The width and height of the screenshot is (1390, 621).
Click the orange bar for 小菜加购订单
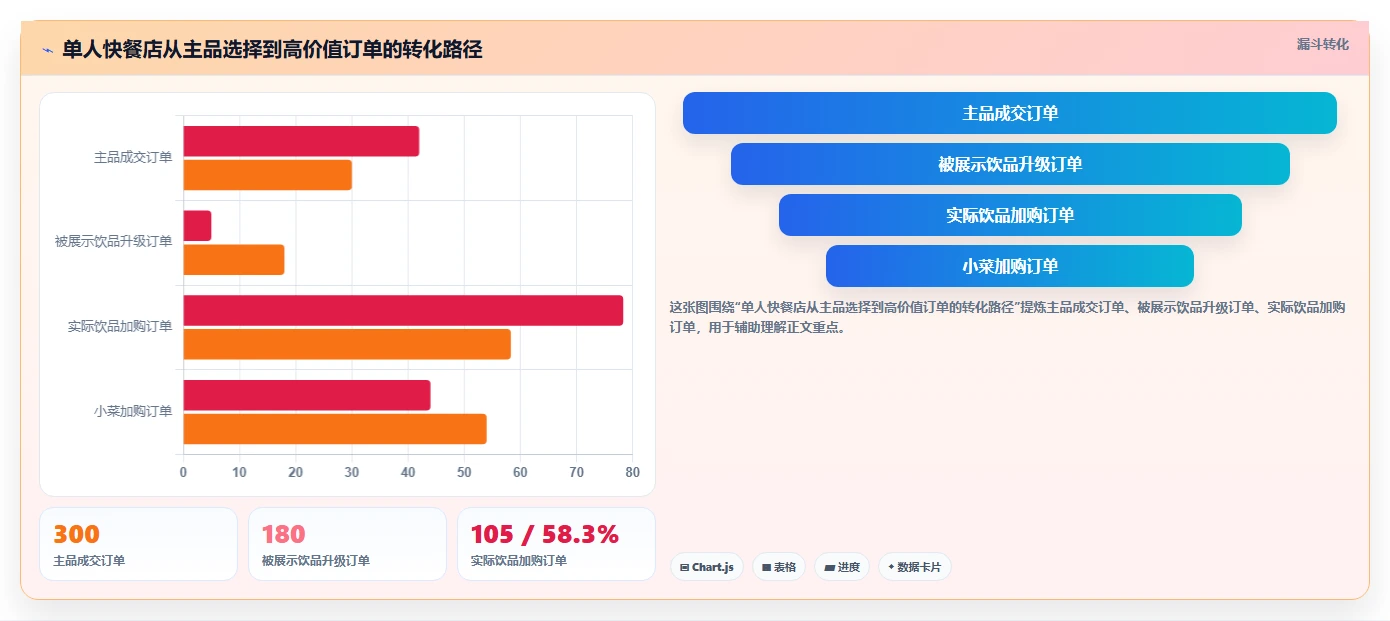pos(334,429)
